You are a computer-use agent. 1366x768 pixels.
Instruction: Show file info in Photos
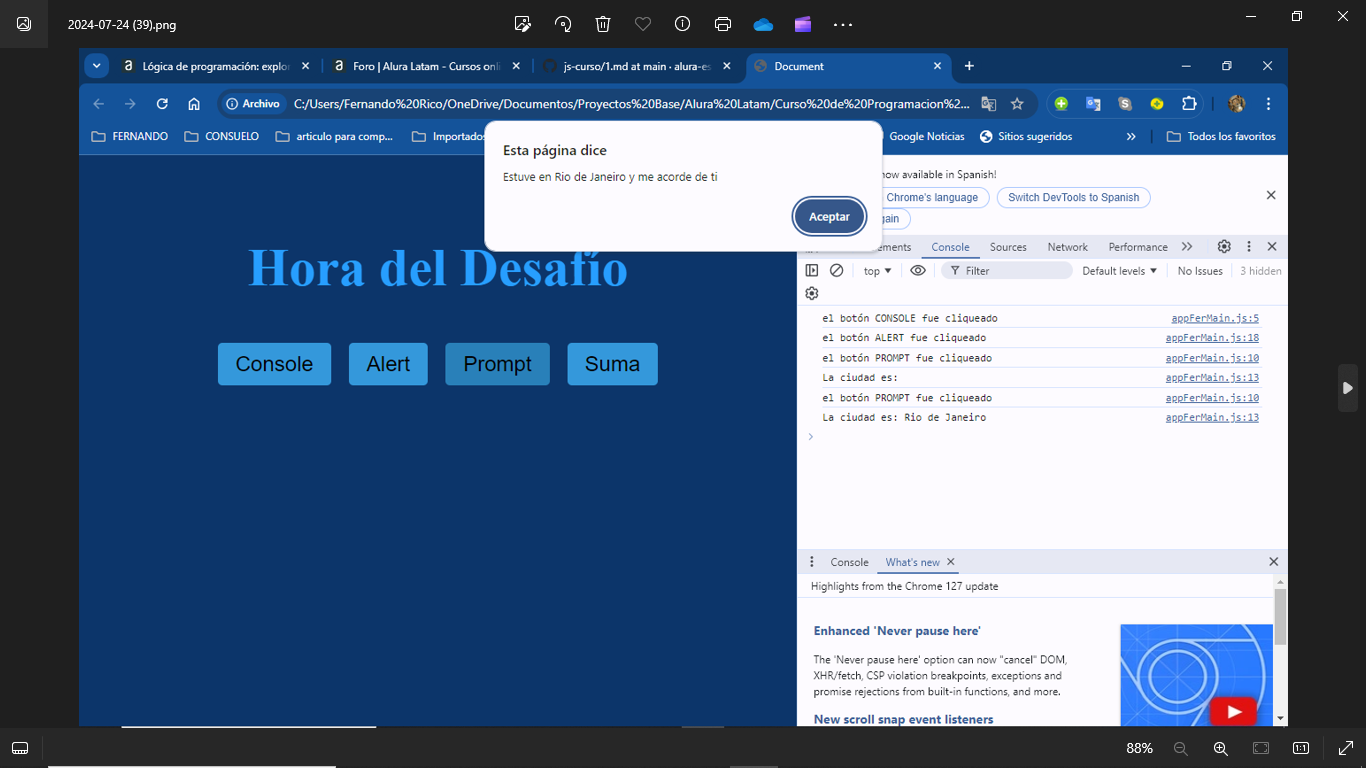click(x=683, y=24)
